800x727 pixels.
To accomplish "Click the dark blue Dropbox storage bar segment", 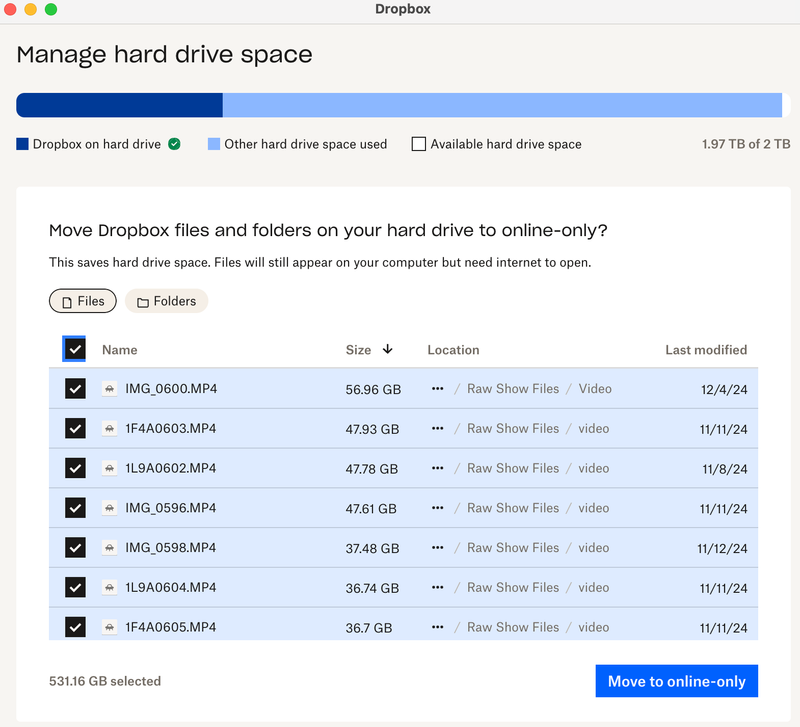I will 119,106.
